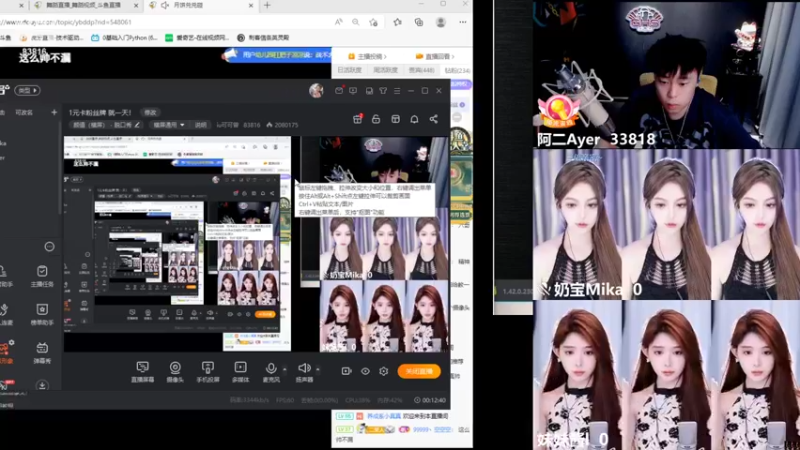Switch to the 钻粉(234) tab

point(458,70)
